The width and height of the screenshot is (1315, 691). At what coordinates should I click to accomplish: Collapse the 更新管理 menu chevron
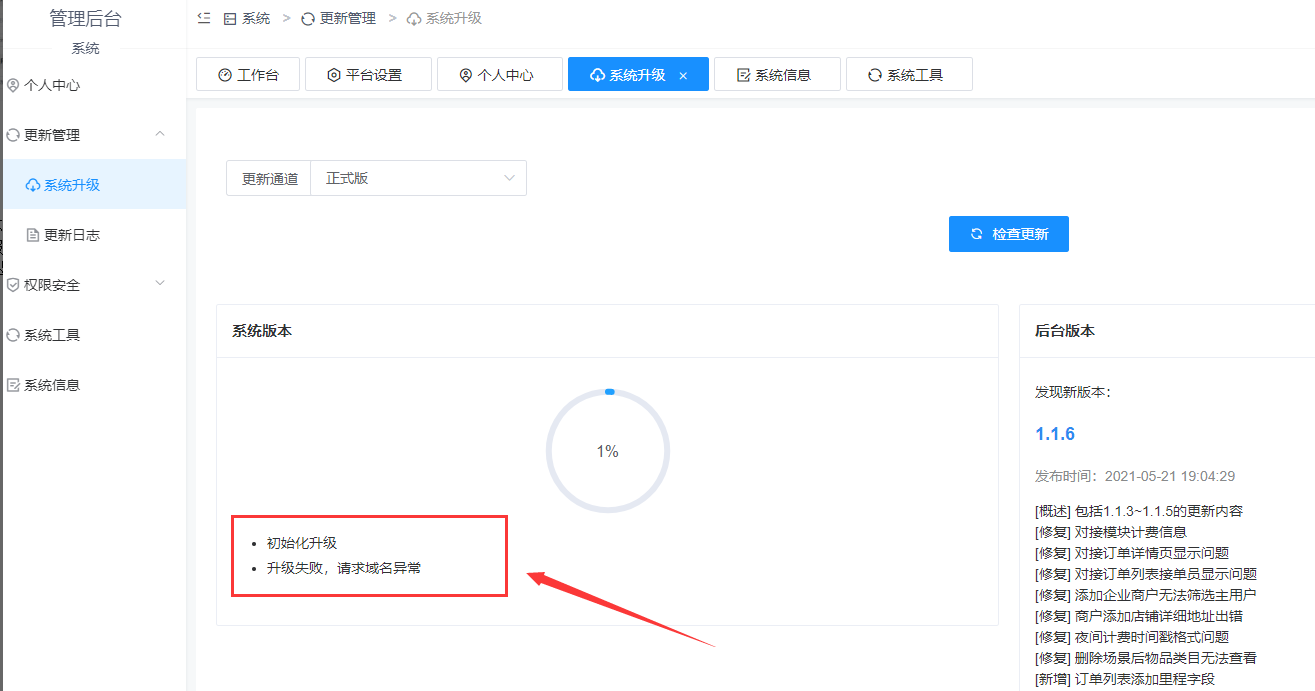pos(160,134)
